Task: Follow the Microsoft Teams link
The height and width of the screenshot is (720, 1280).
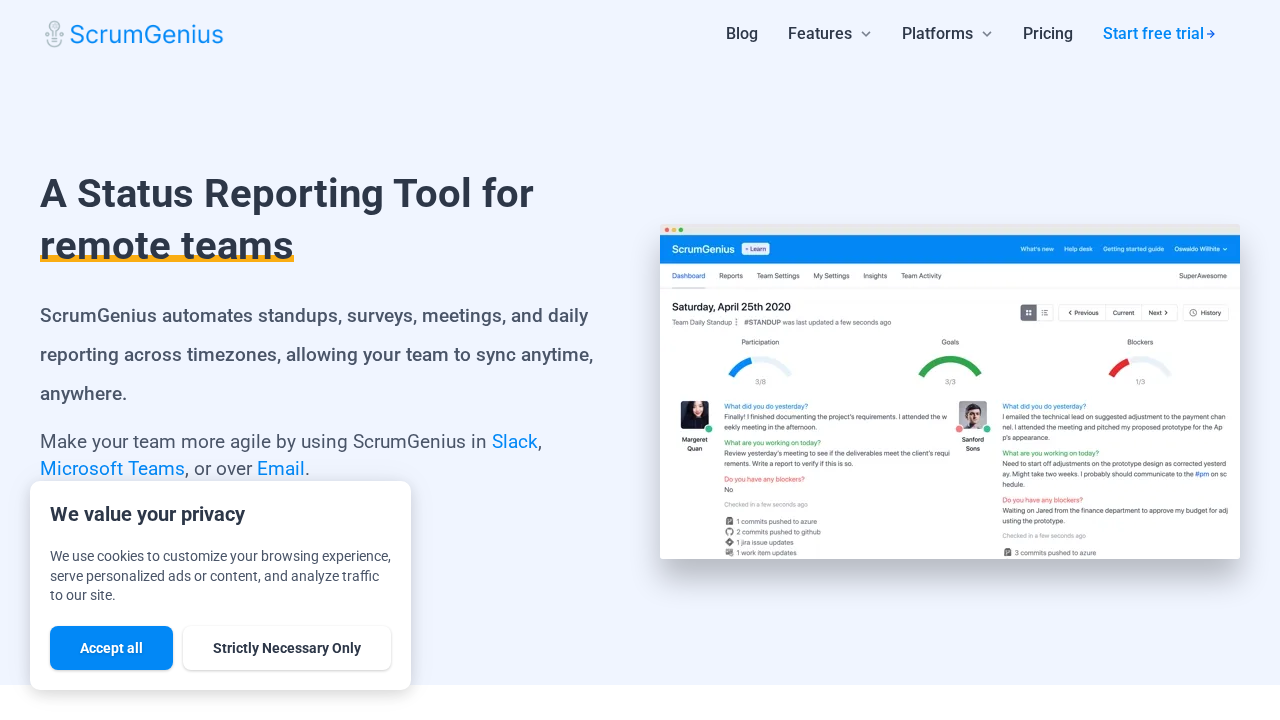Action: pyautogui.click(x=112, y=468)
